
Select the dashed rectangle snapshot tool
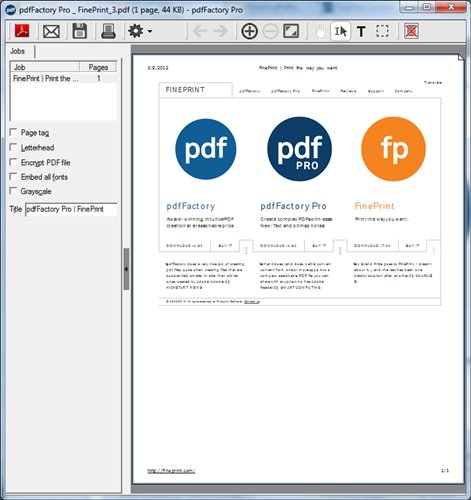tap(382, 31)
